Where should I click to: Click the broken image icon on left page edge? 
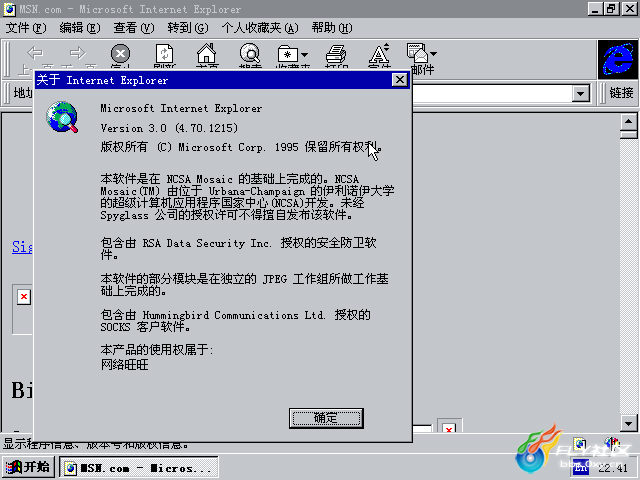(x=24, y=296)
